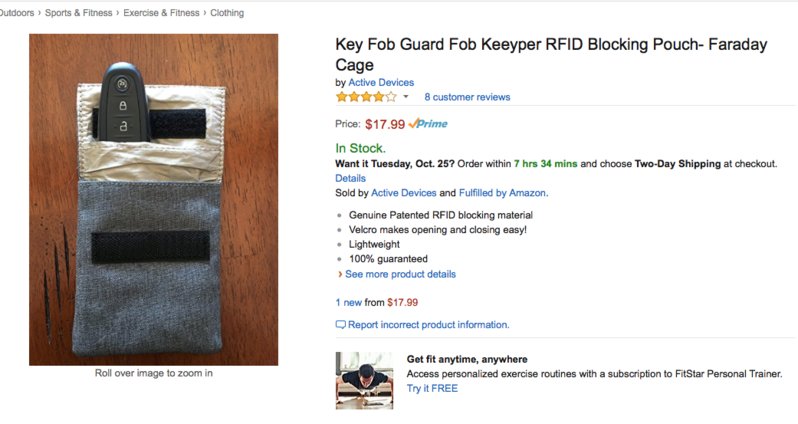798x424 pixels.
Task: Open the 8 customer reviews link
Action: (x=467, y=97)
